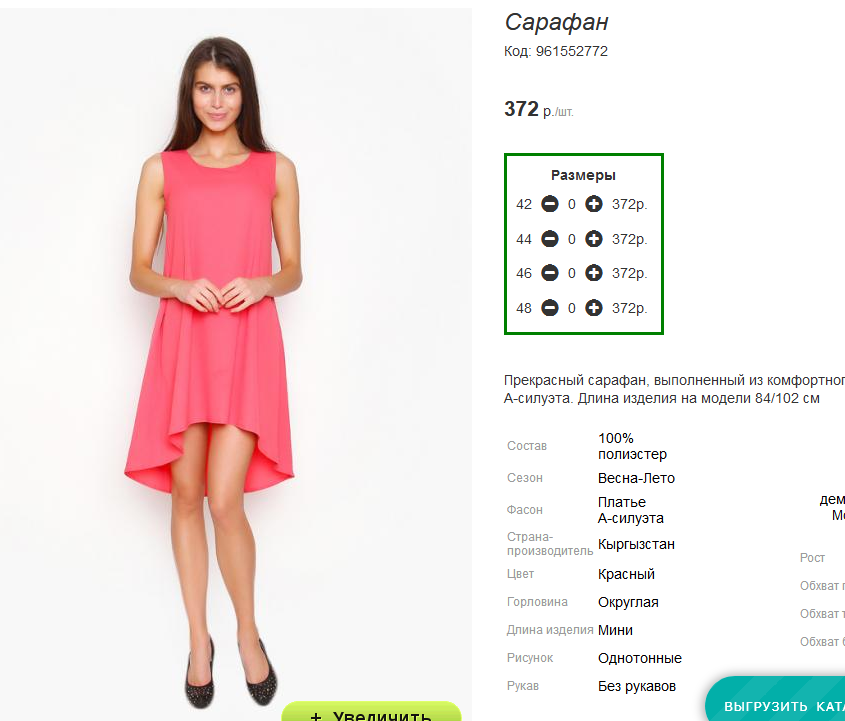Click minus icon for size 46

tap(550, 273)
